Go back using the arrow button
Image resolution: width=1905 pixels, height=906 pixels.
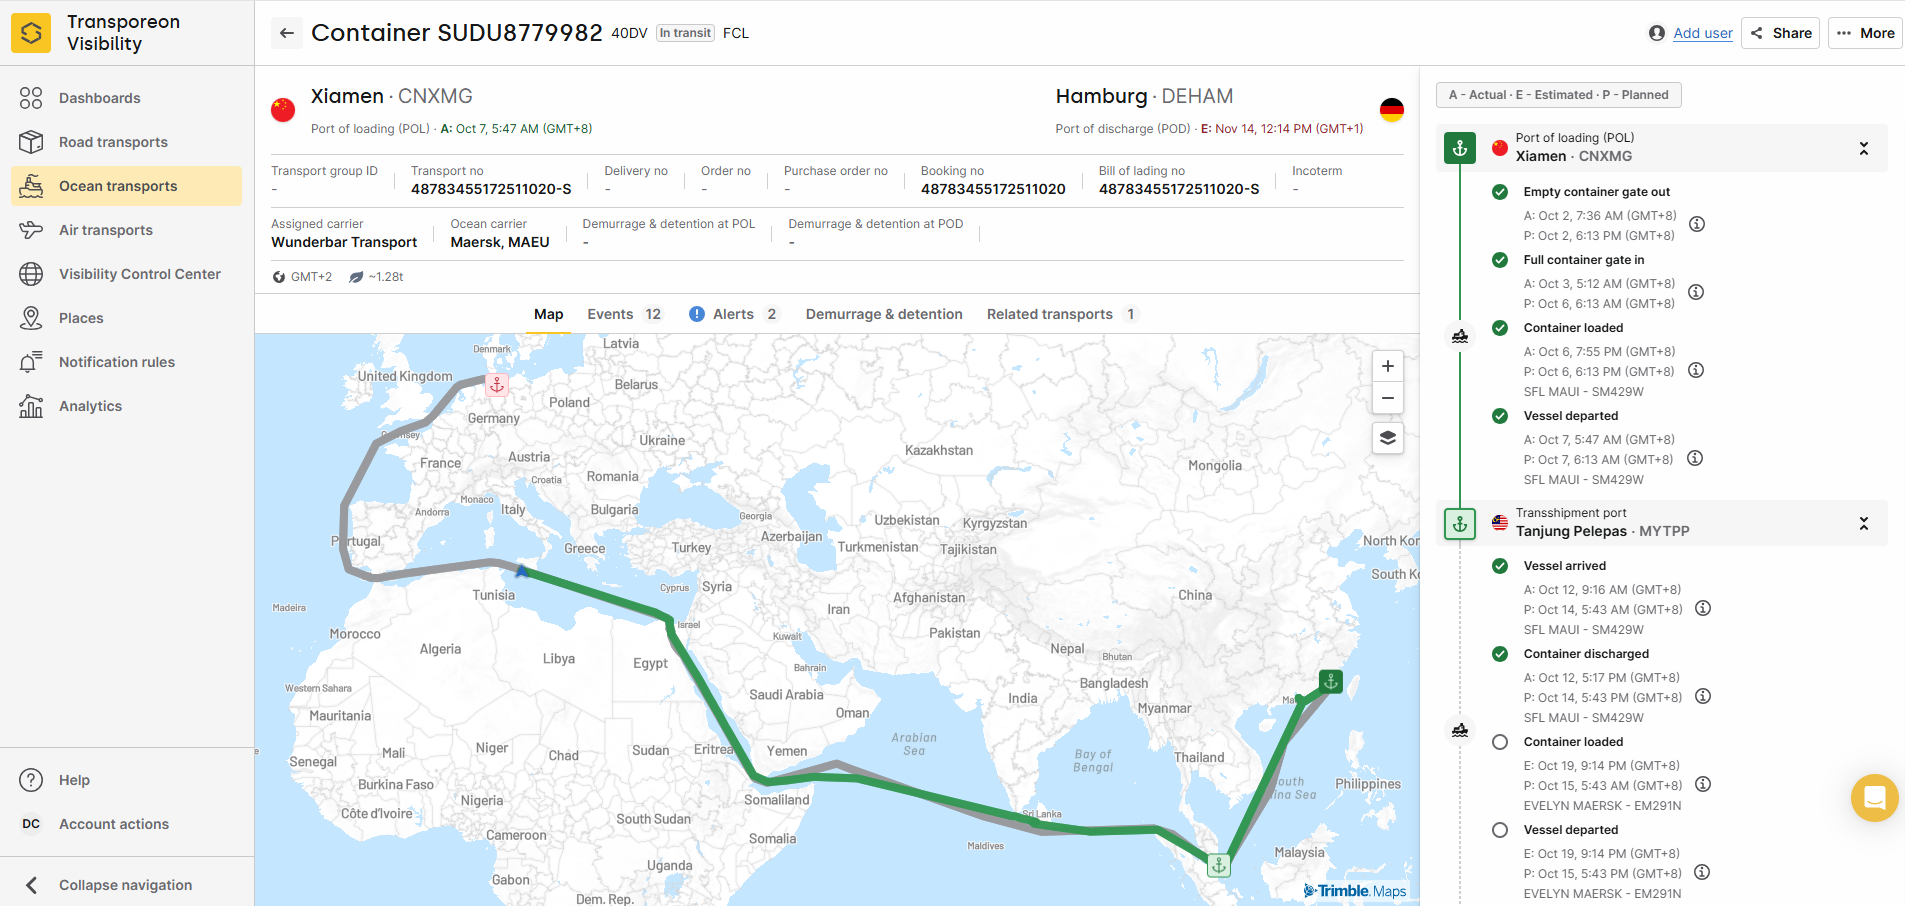coord(287,33)
